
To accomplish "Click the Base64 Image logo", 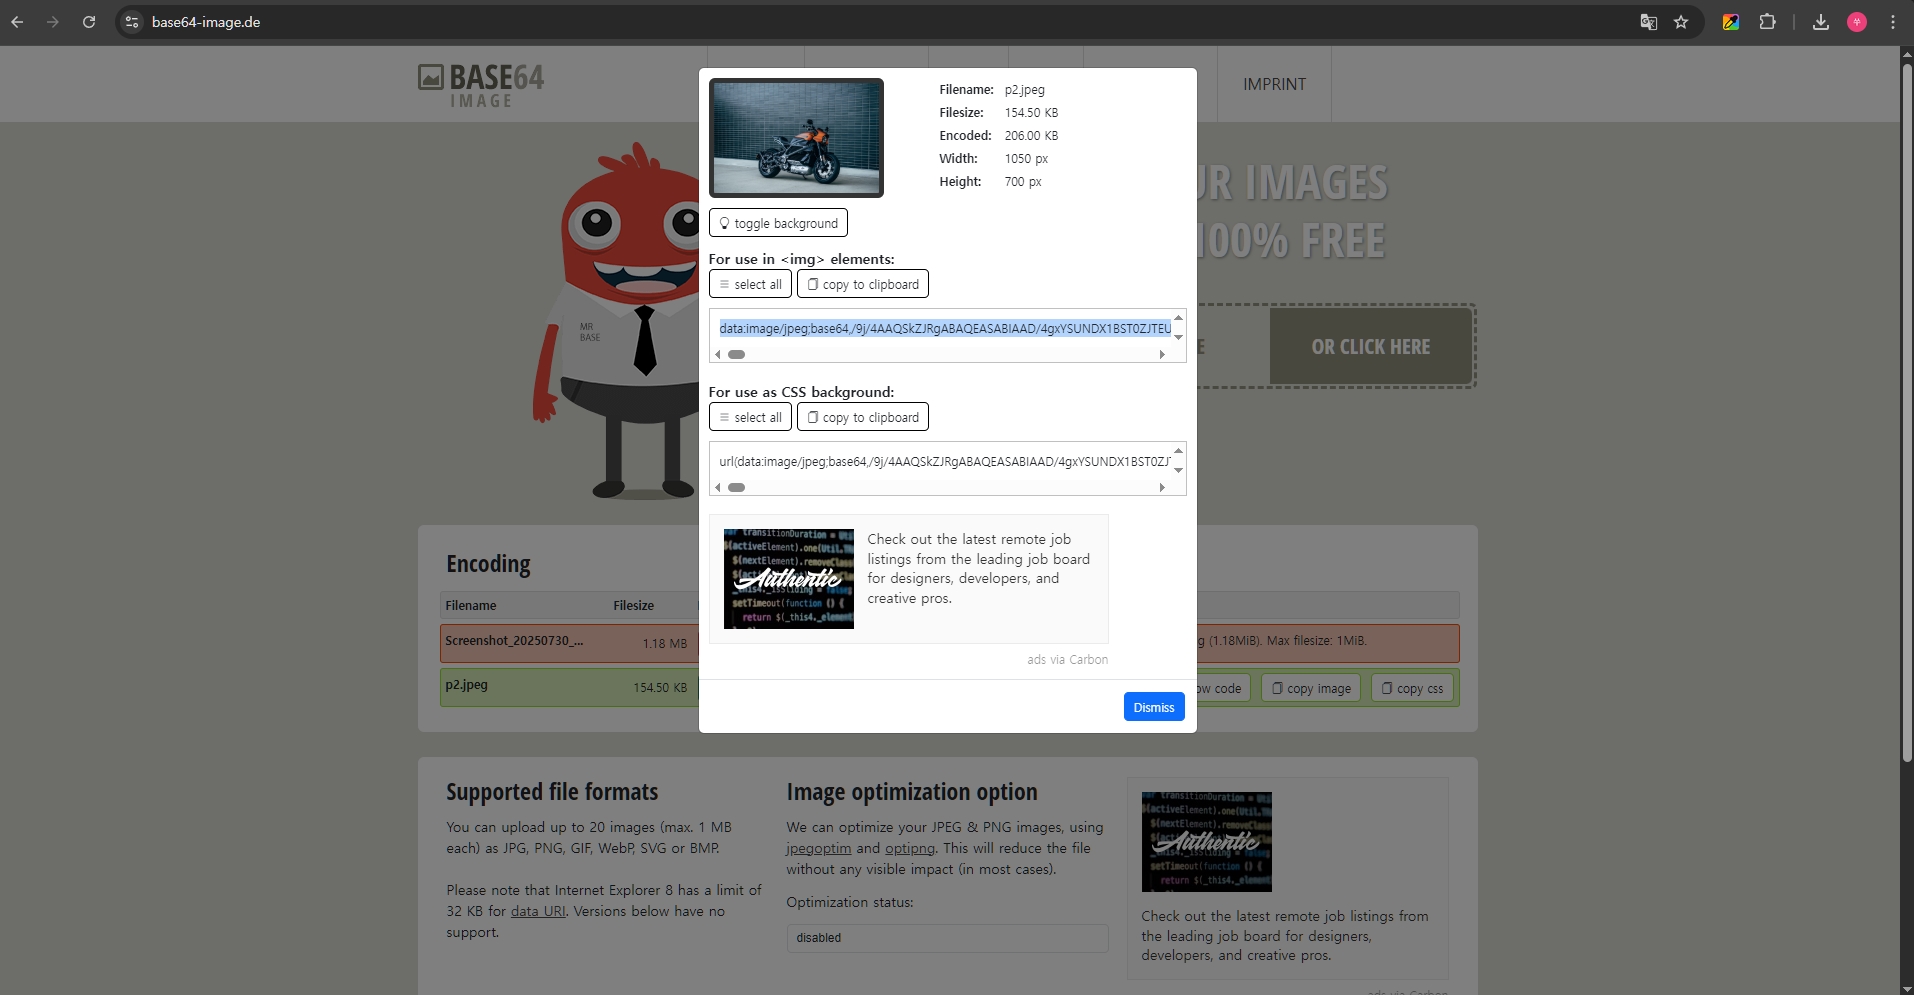I will (481, 85).
